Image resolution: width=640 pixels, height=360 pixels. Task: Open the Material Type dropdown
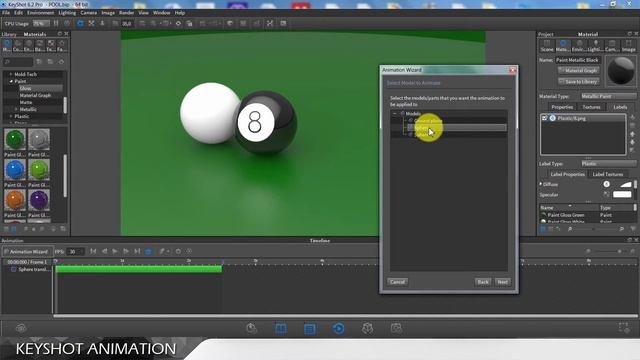pos(608,96)
